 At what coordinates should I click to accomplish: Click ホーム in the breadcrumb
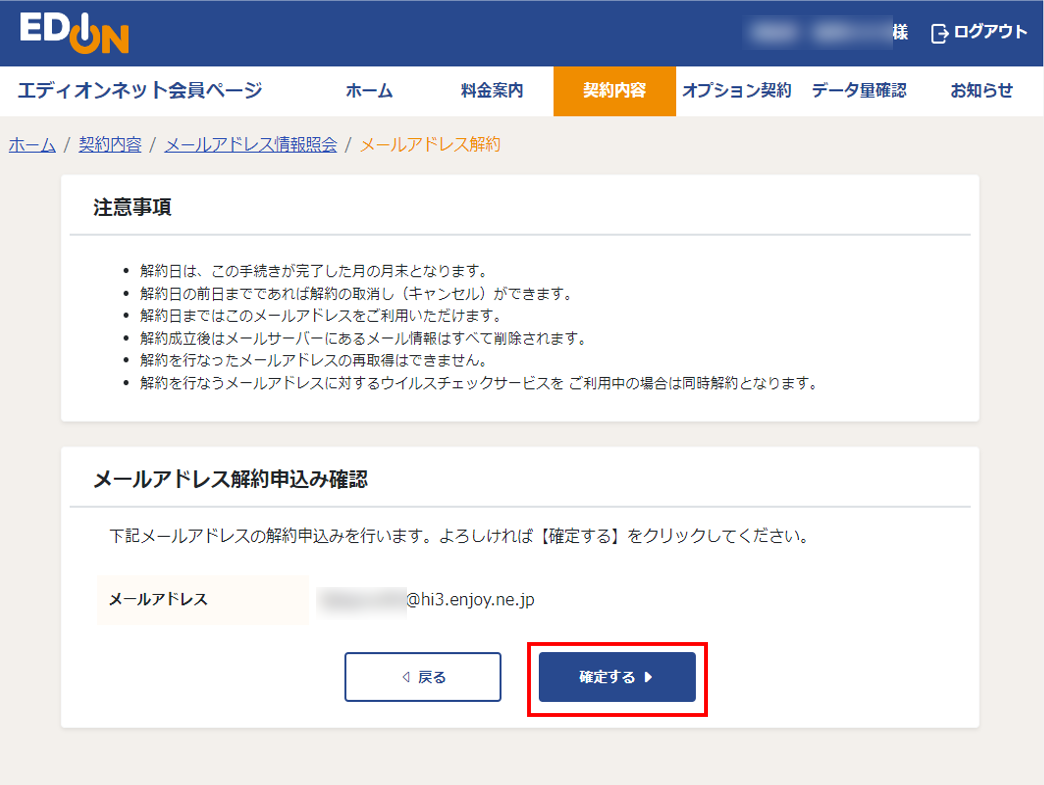coord(32,145)
